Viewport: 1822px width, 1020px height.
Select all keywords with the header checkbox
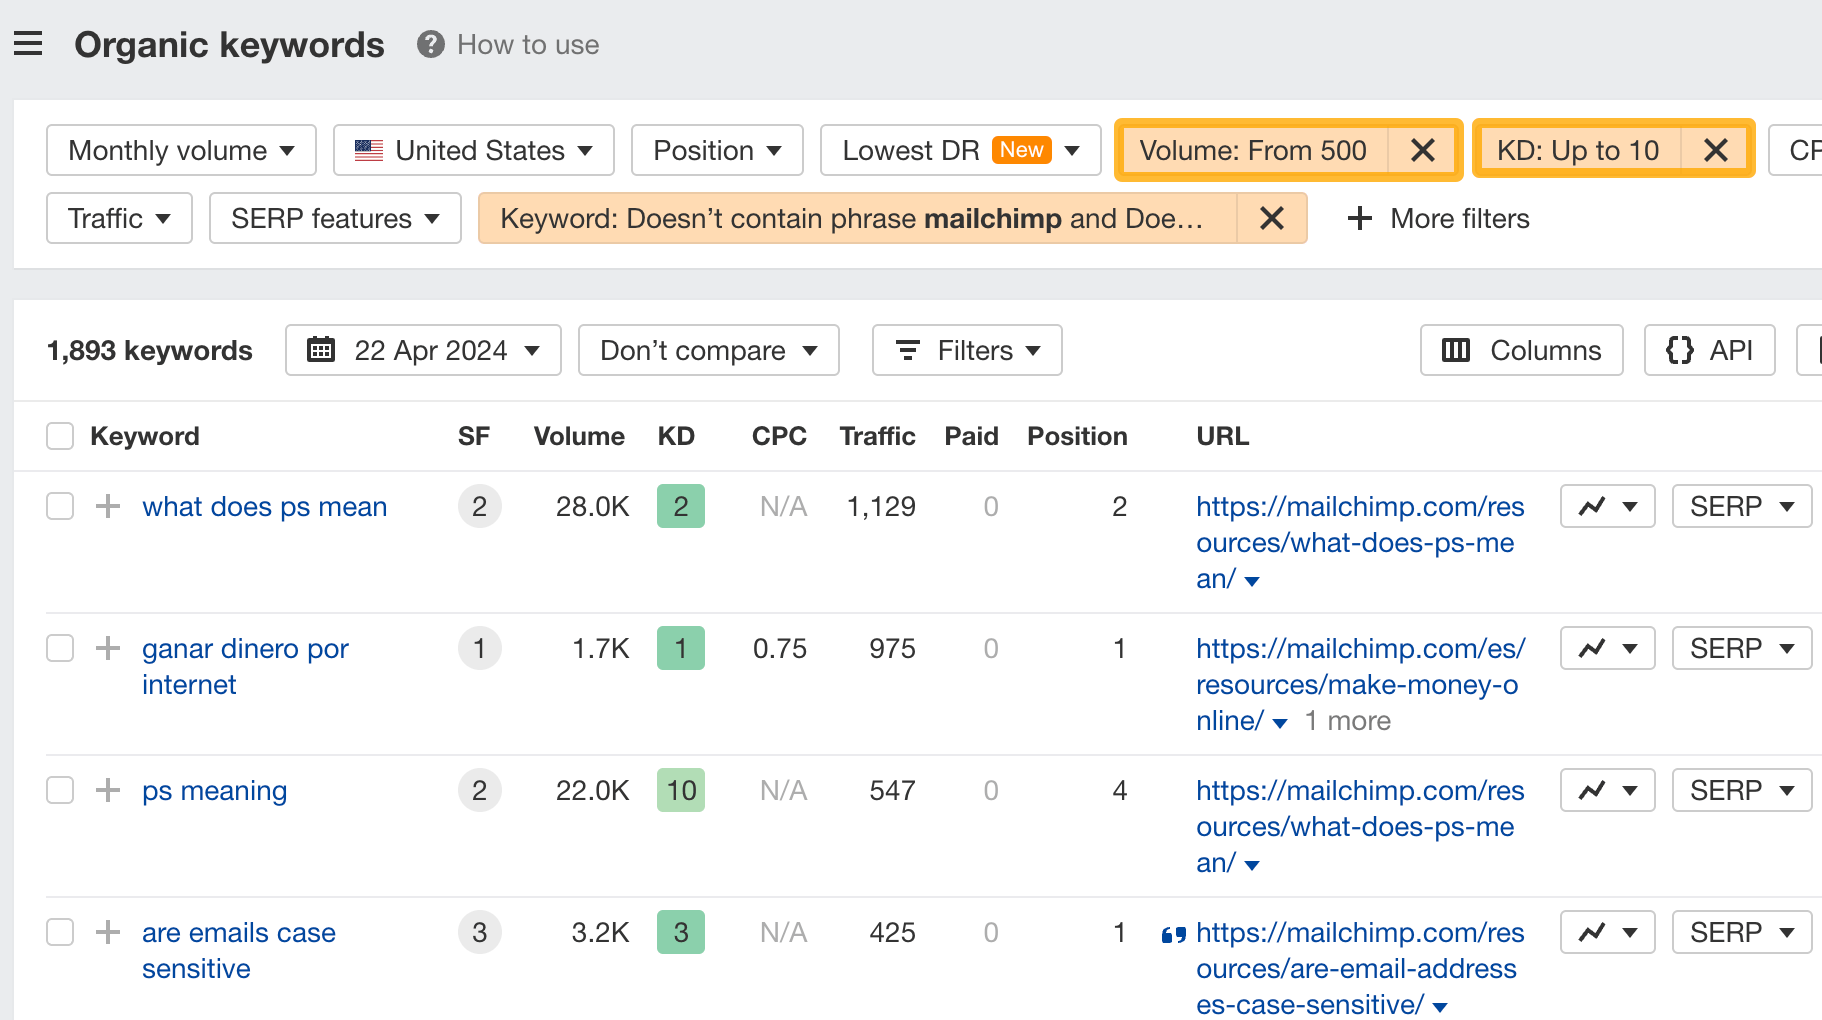point(59,436)
